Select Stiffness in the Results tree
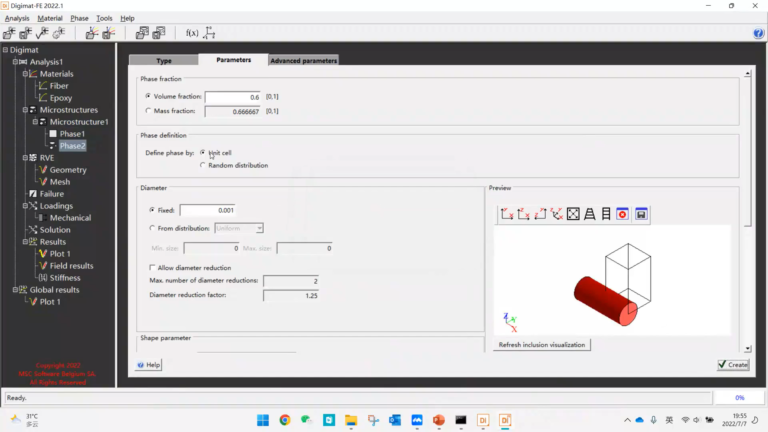The width and height of the screenshot is (768, 432). 65,278
